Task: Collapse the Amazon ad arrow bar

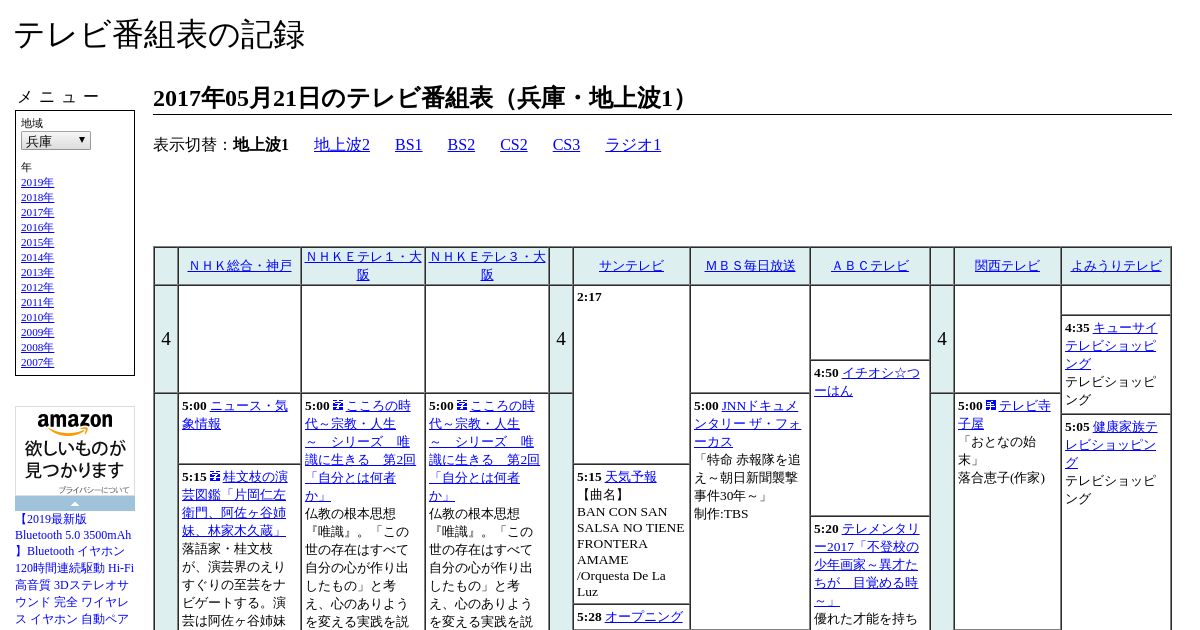Action: click(x=75, y=503)
